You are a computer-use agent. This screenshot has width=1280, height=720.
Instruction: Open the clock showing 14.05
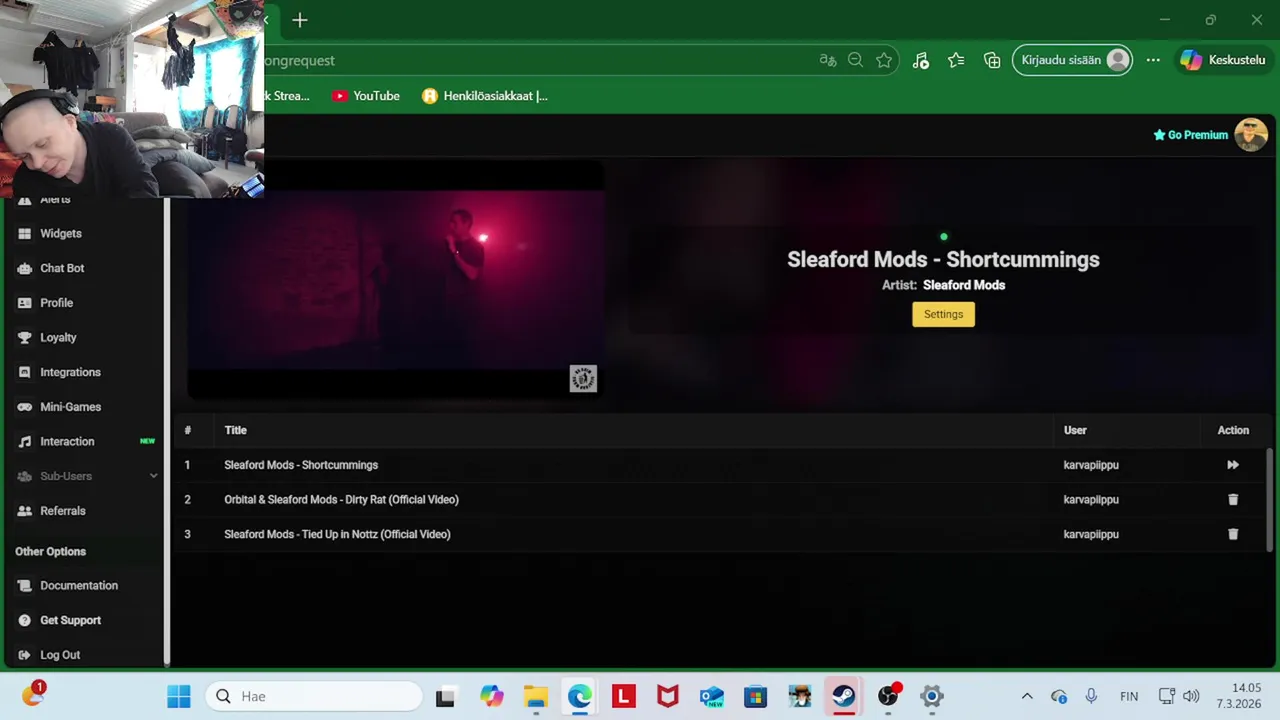pos(1238,696)
